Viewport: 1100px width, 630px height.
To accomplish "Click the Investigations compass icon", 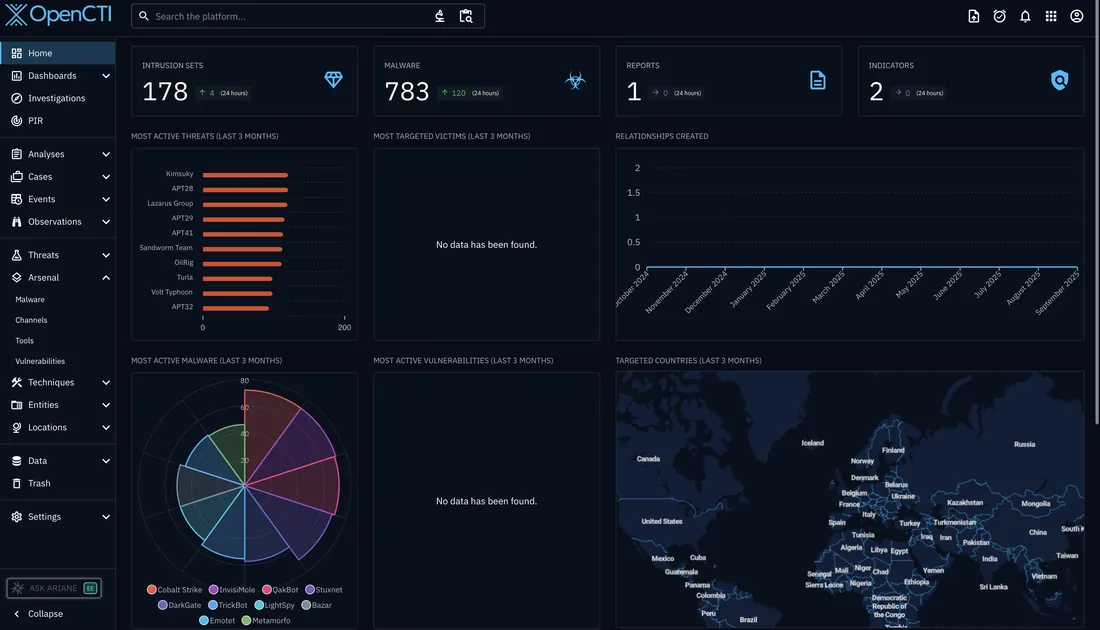I will (17, 98).
